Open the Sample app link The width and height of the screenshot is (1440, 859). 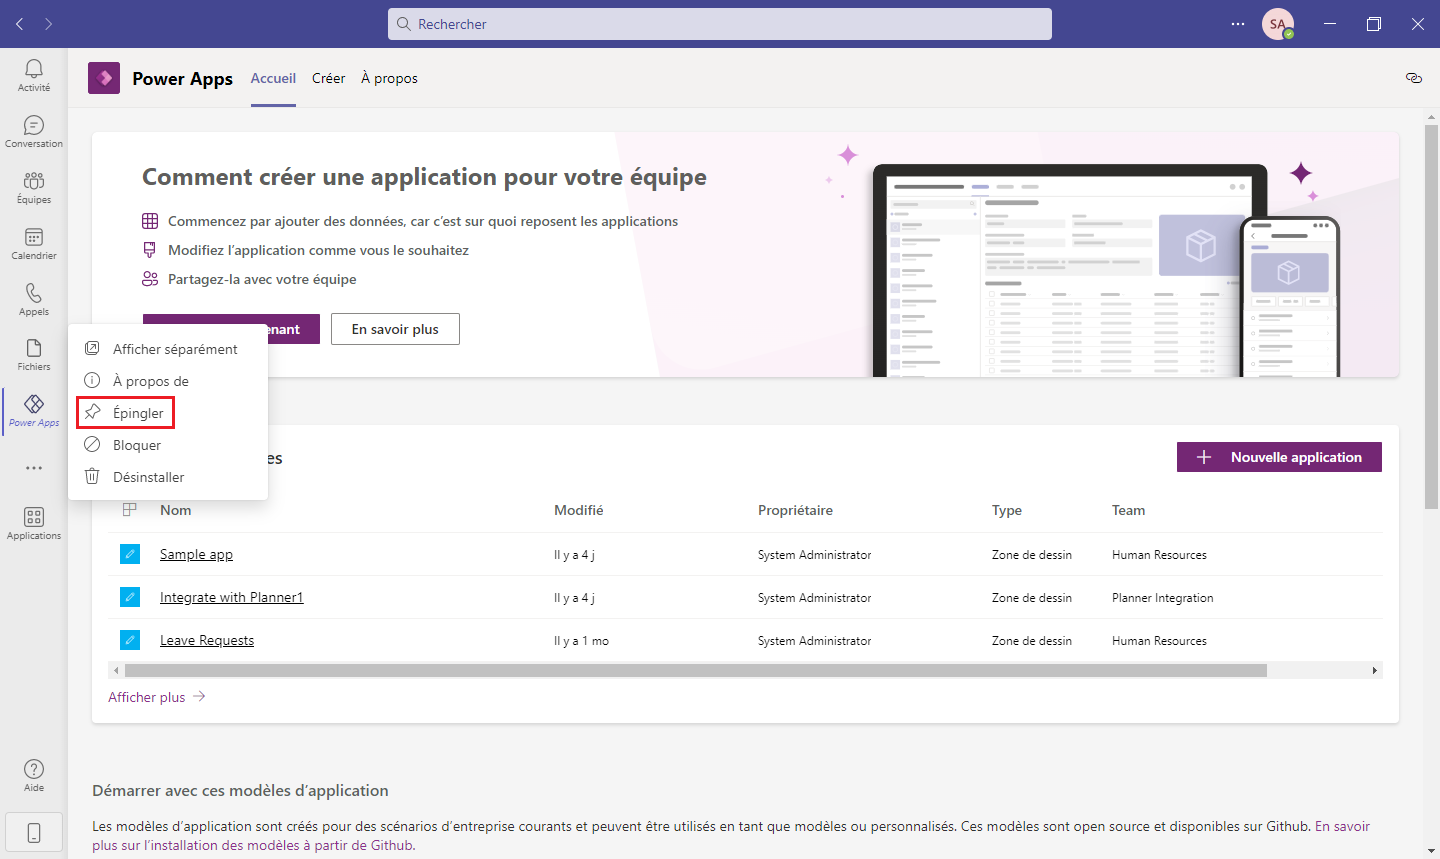(x=196, y=553)
